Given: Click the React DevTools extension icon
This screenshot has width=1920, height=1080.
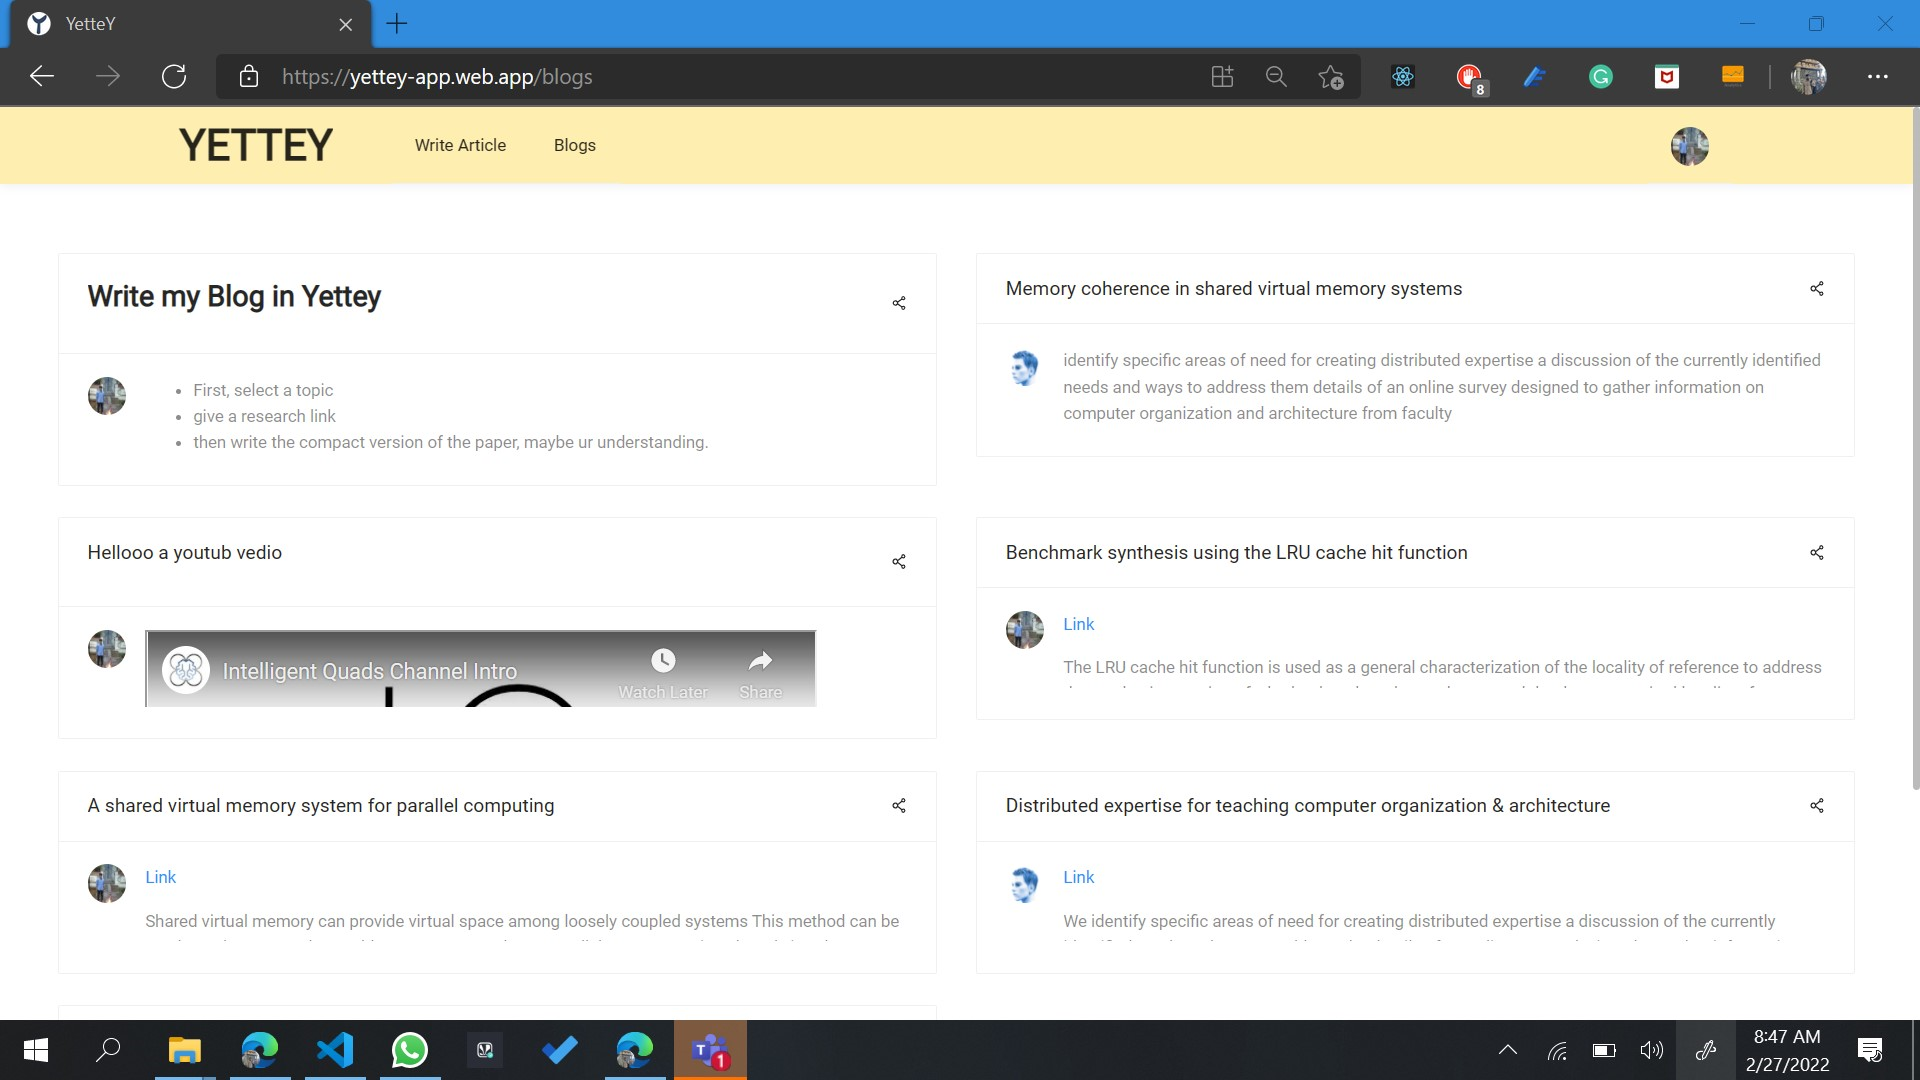Looking at the screenshot, I should tap(1403, 77).
